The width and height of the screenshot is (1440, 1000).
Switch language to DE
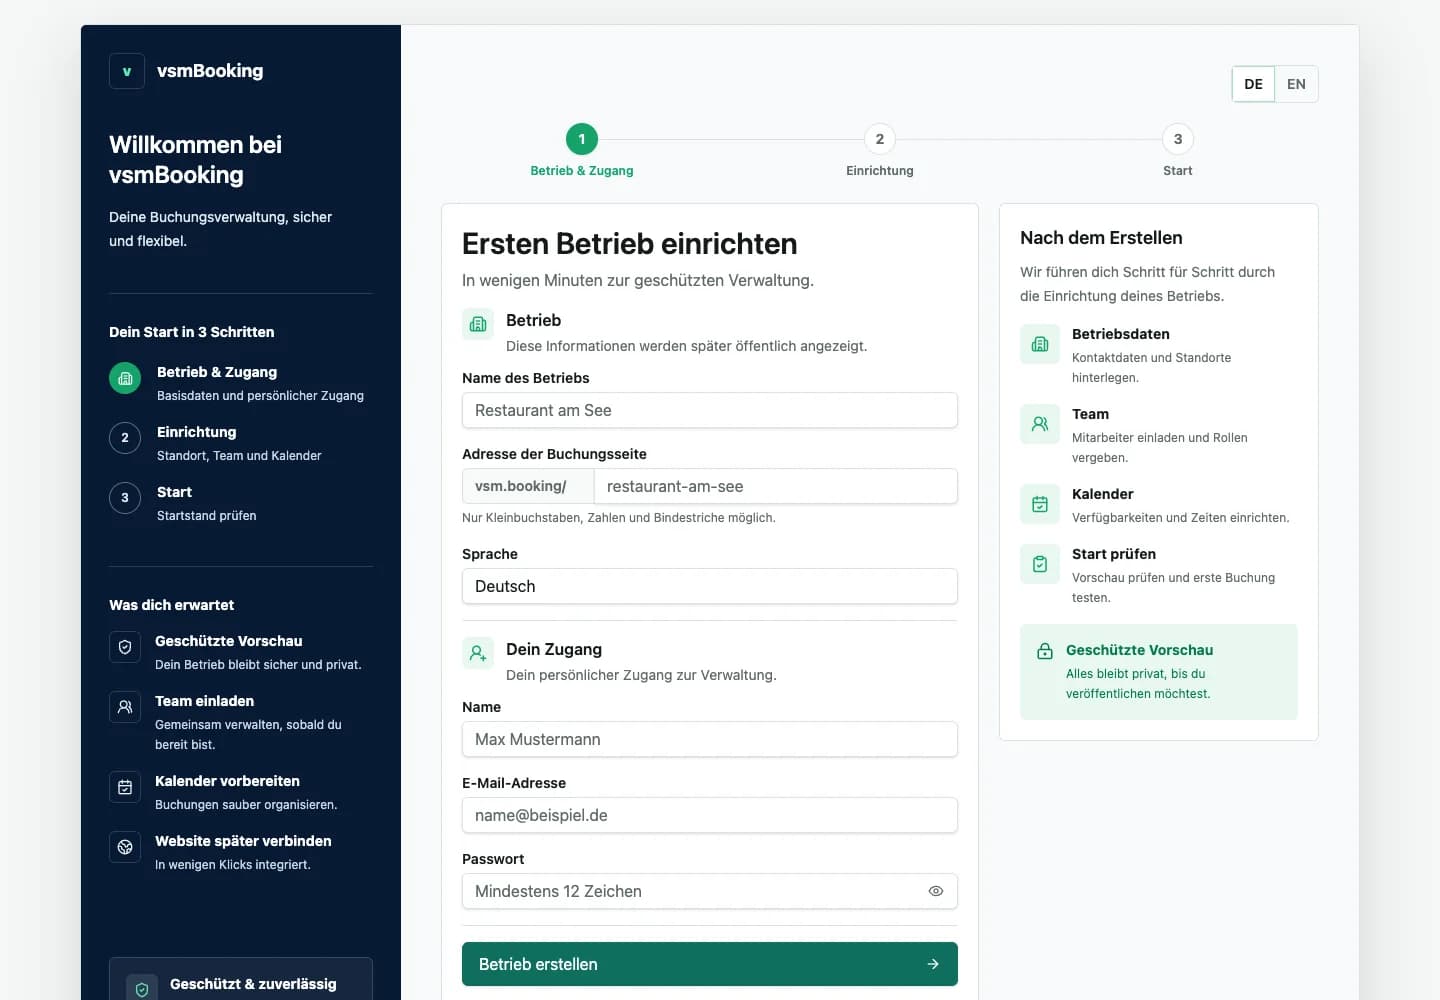(1254, 84)
